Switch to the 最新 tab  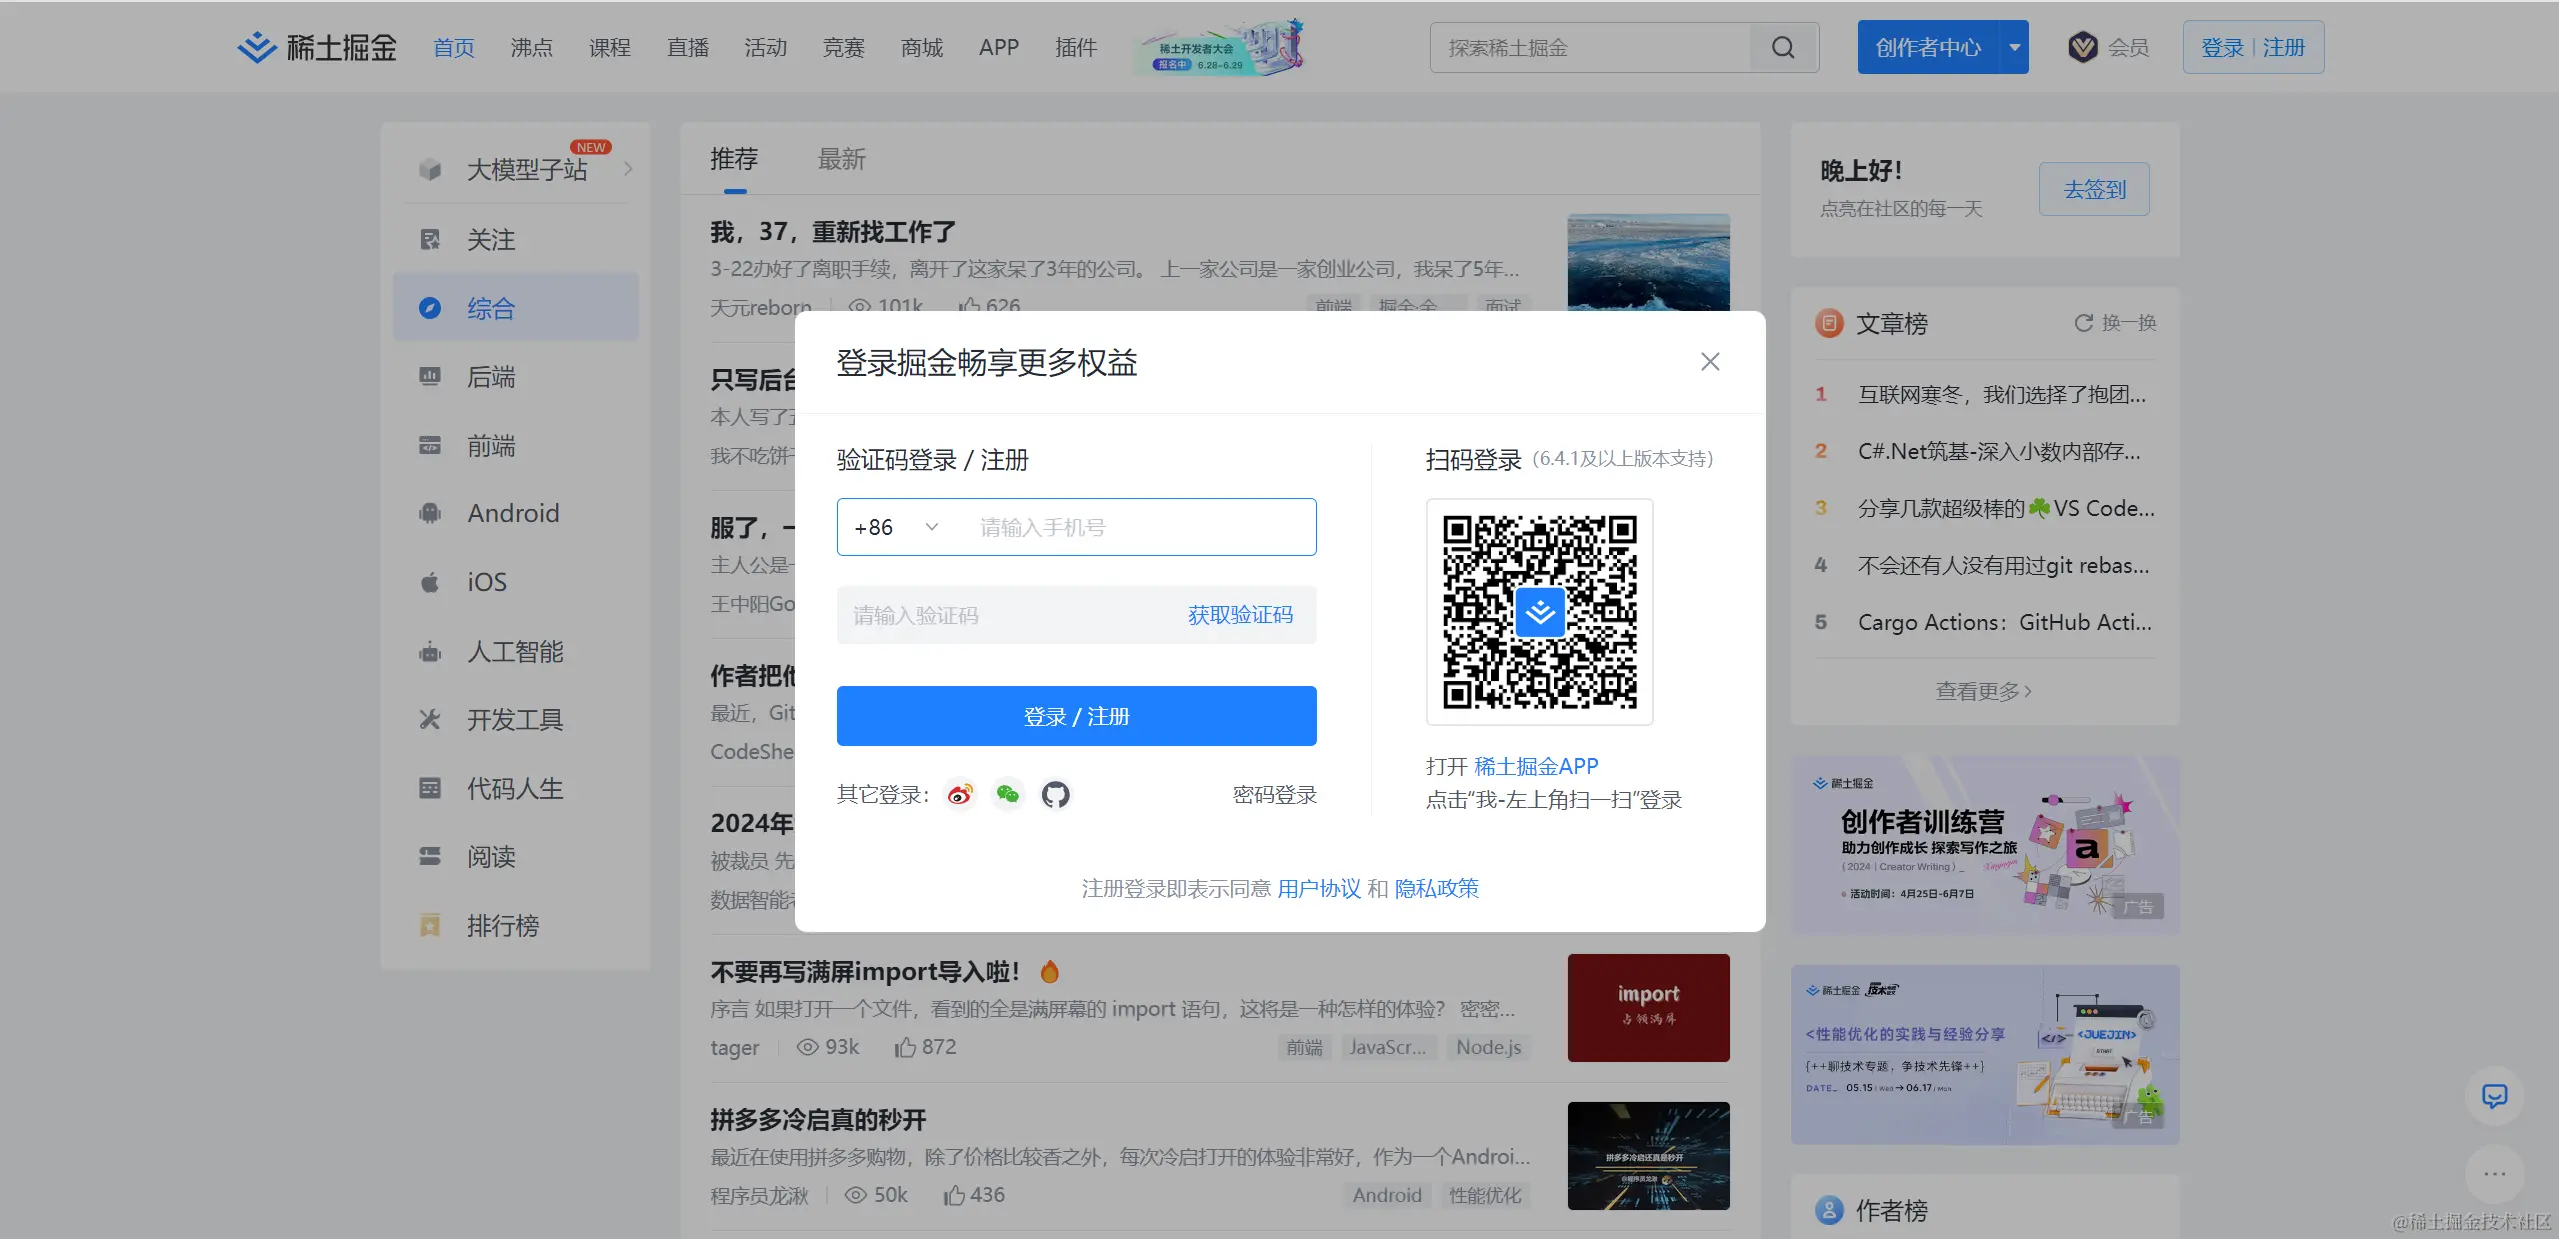(x=841, y=160)
